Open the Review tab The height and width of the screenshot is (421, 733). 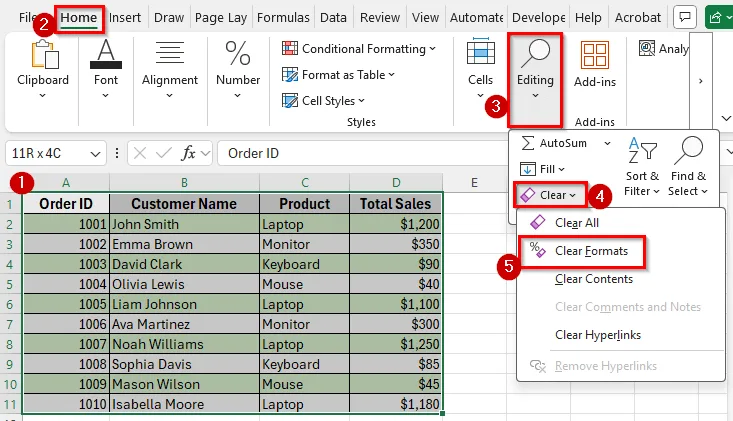(x=380, y=17)
